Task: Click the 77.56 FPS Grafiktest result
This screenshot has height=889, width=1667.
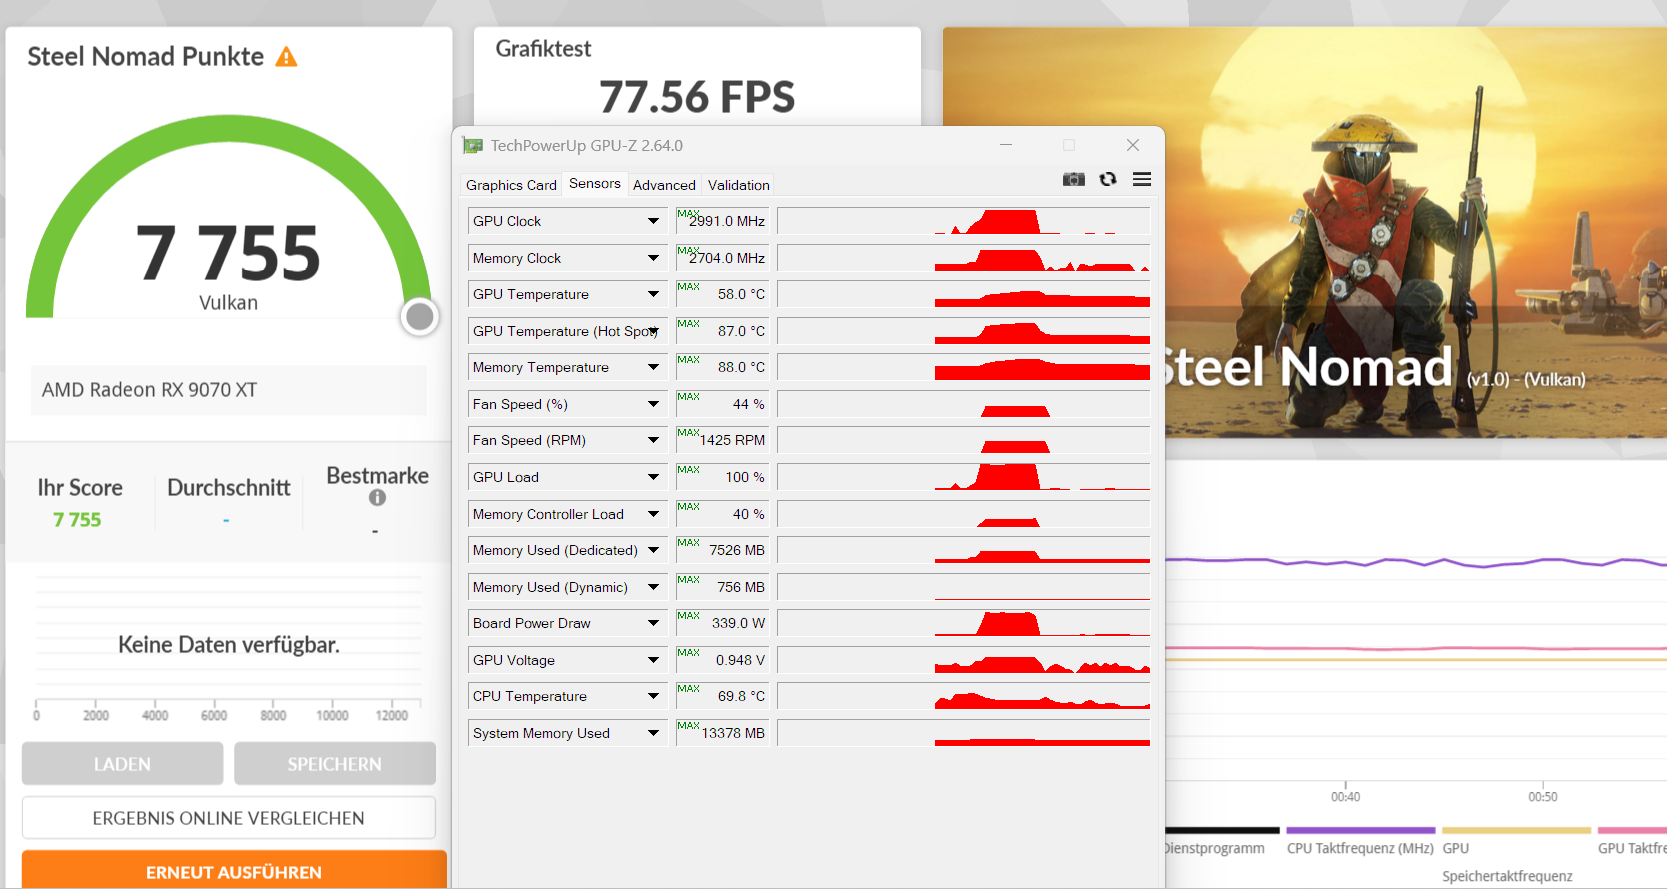Action: (x=697, y=97)
